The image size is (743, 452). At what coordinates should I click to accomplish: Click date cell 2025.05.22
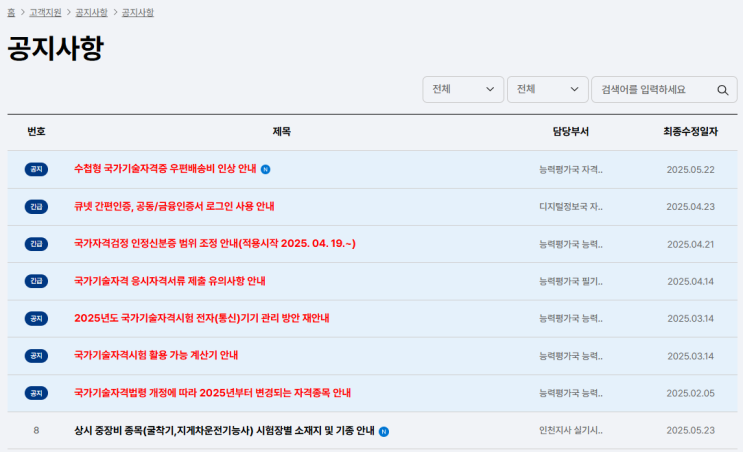point(690,170)
